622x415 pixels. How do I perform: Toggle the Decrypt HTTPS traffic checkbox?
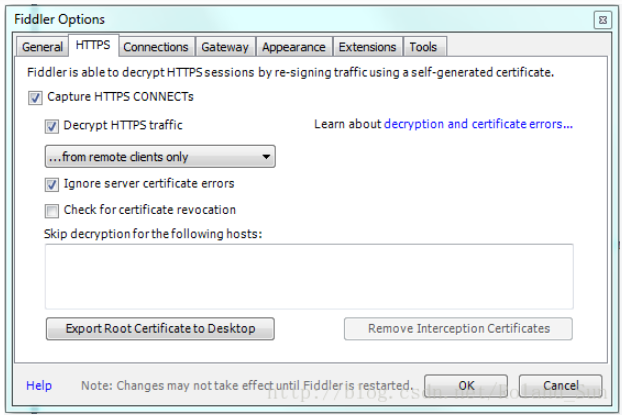52,126
